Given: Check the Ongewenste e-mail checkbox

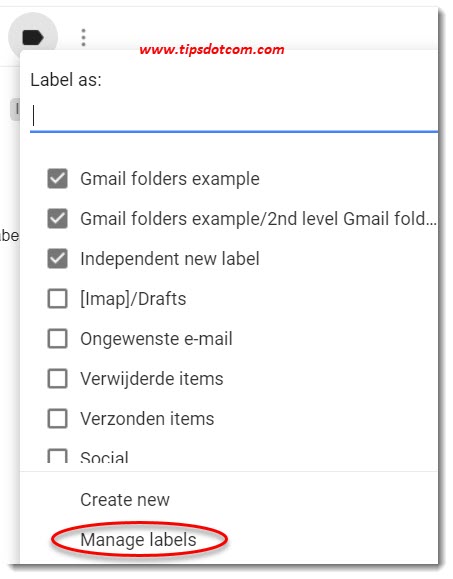Looking at the screenshot, I should pyautogui.click(x=58, y=339).
